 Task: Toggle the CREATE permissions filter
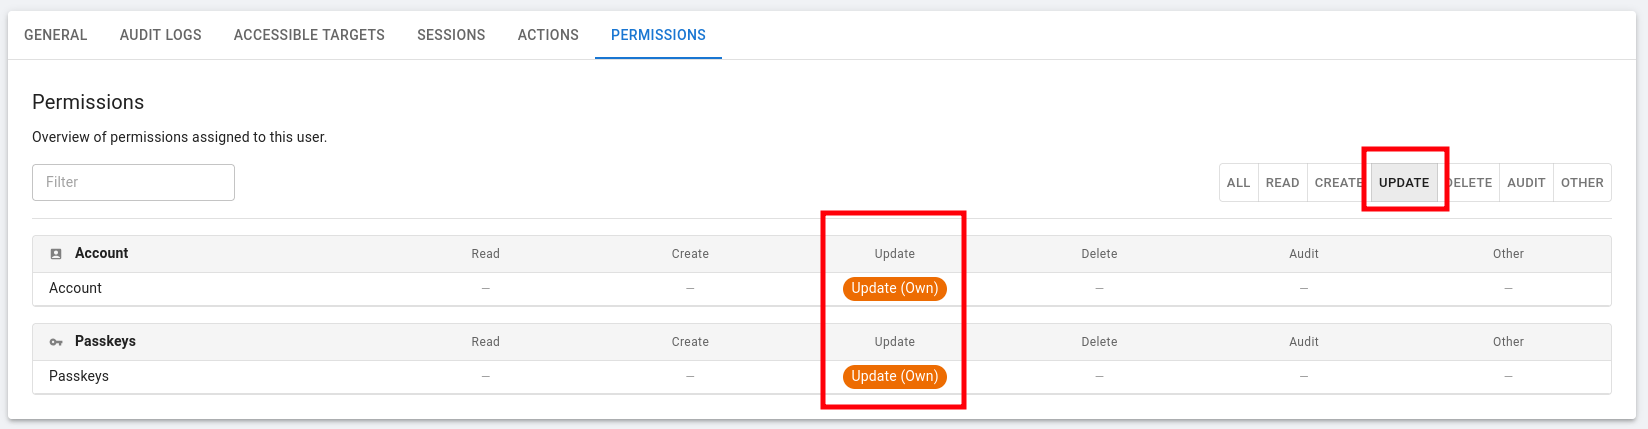click(x=1337, y=183)
